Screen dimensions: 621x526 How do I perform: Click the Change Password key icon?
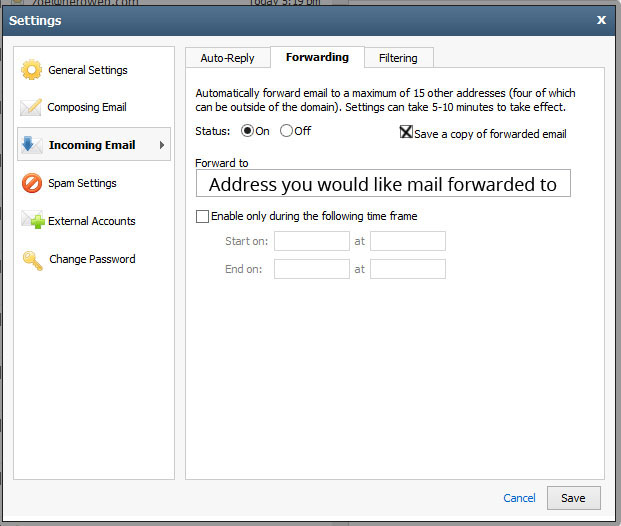(x=32, y=261)
